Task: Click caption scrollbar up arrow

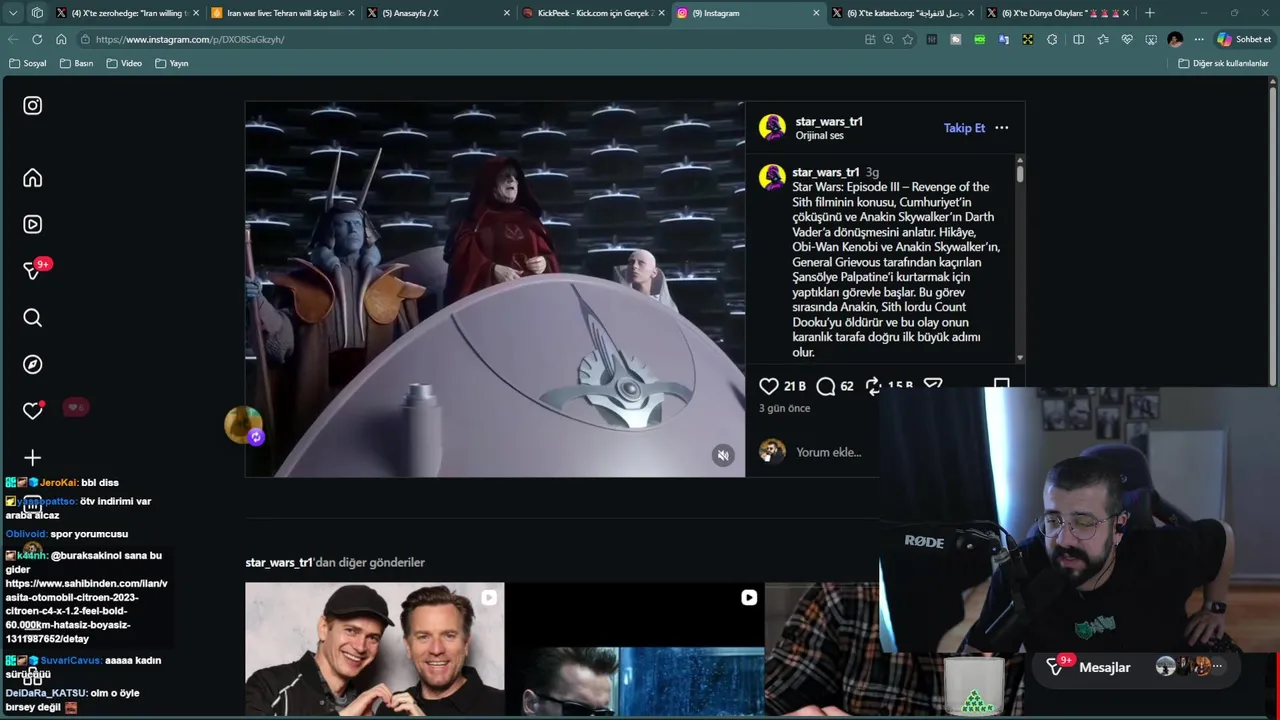Action: pos(1020,160)
